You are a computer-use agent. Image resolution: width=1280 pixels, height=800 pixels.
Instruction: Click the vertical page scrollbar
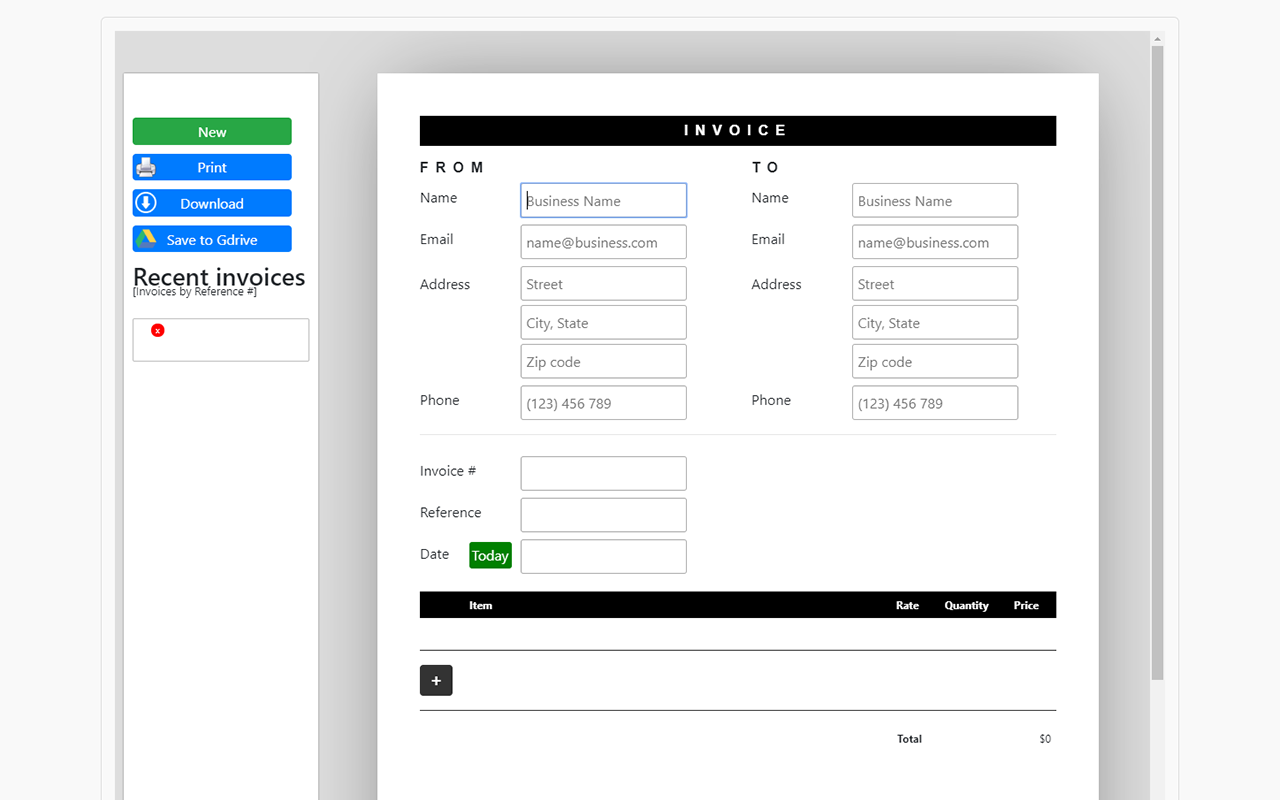click(x=1158, y=360)
